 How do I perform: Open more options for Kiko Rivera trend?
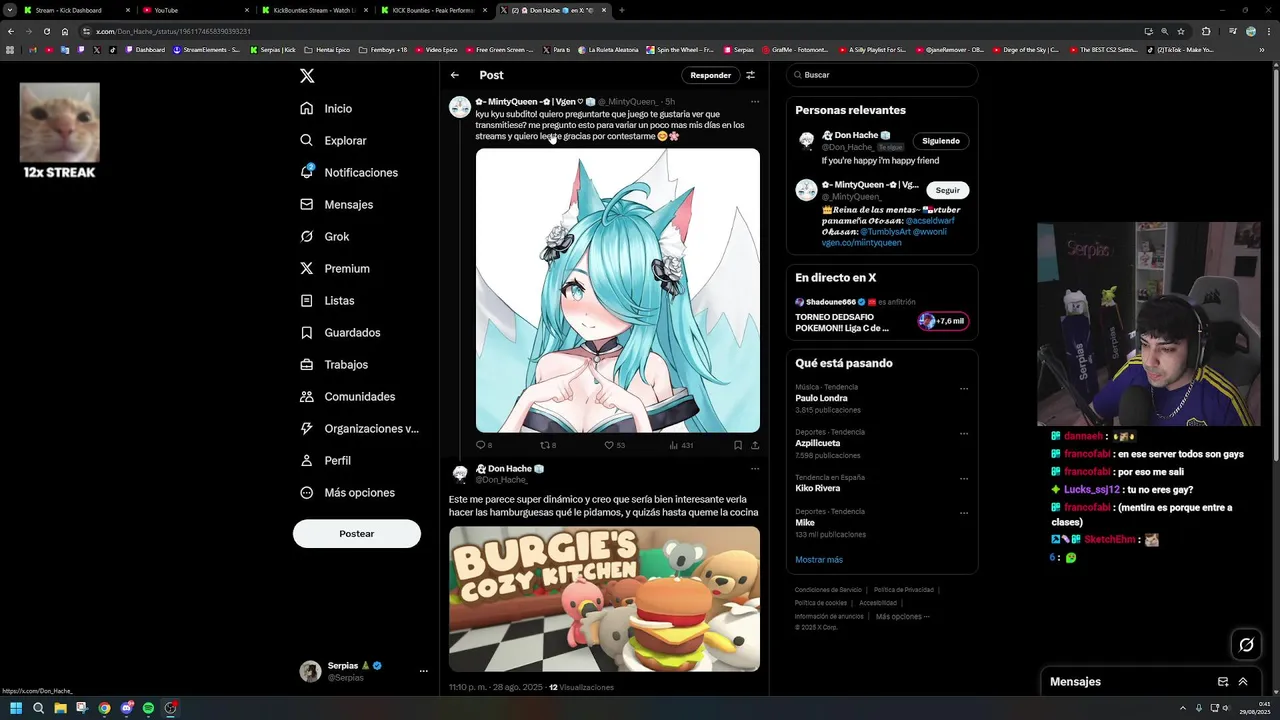[x=964, y=479]
